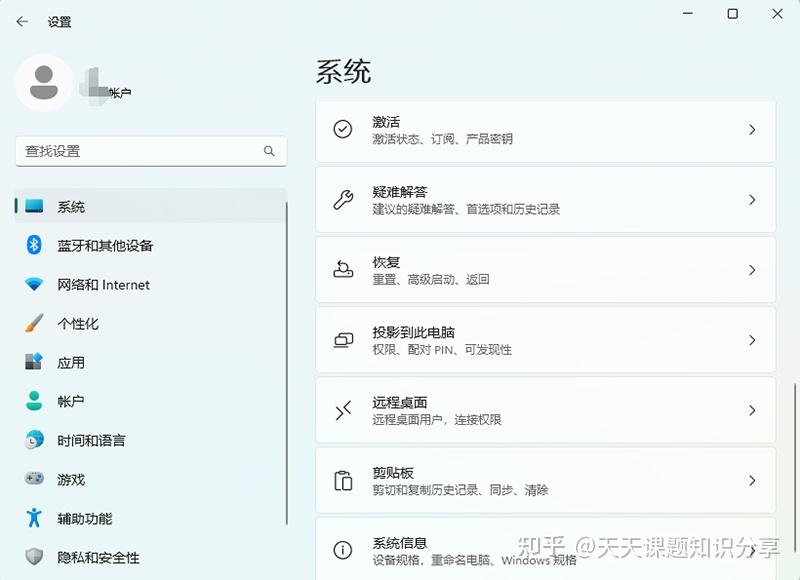The image size is (800, 580).
Task: Open 网络和 Internet settings
Action: pyautogui.click(x=151, y=284)
